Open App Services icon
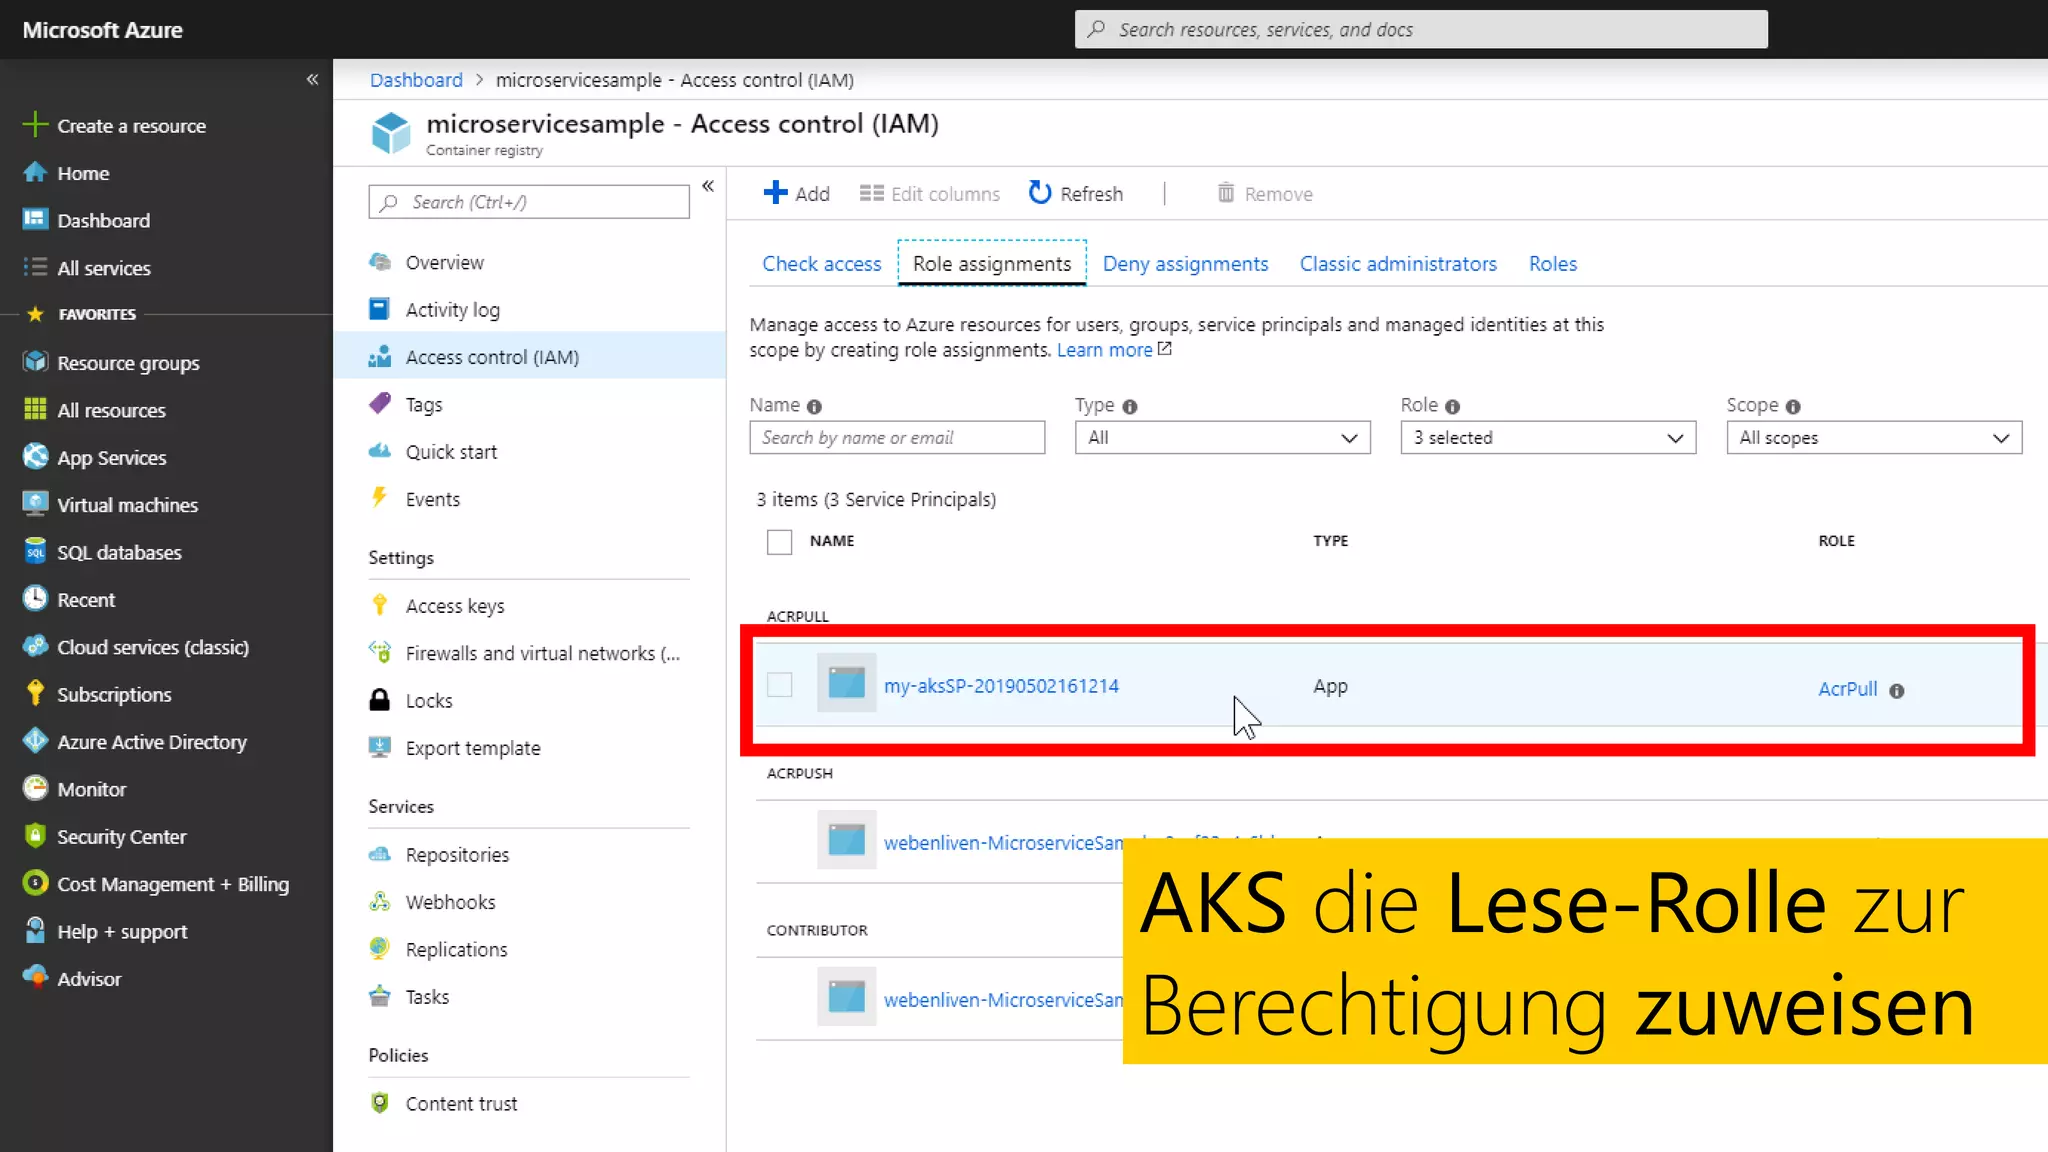Screen dimensions: 2048x1152 tap(35, 457)
